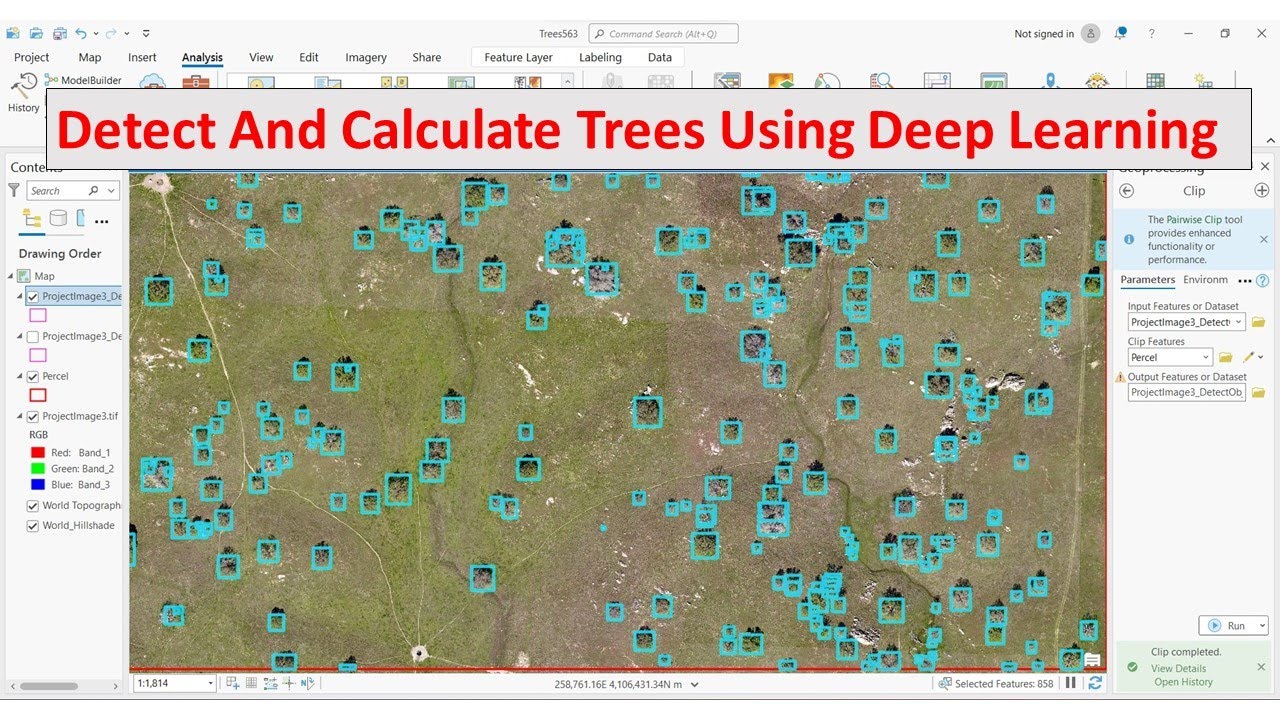The width and height of the screenshot is (1280, 720).
Task: Launch ModelBuilder from the Analysis ribbon
Action: point(83,80)
